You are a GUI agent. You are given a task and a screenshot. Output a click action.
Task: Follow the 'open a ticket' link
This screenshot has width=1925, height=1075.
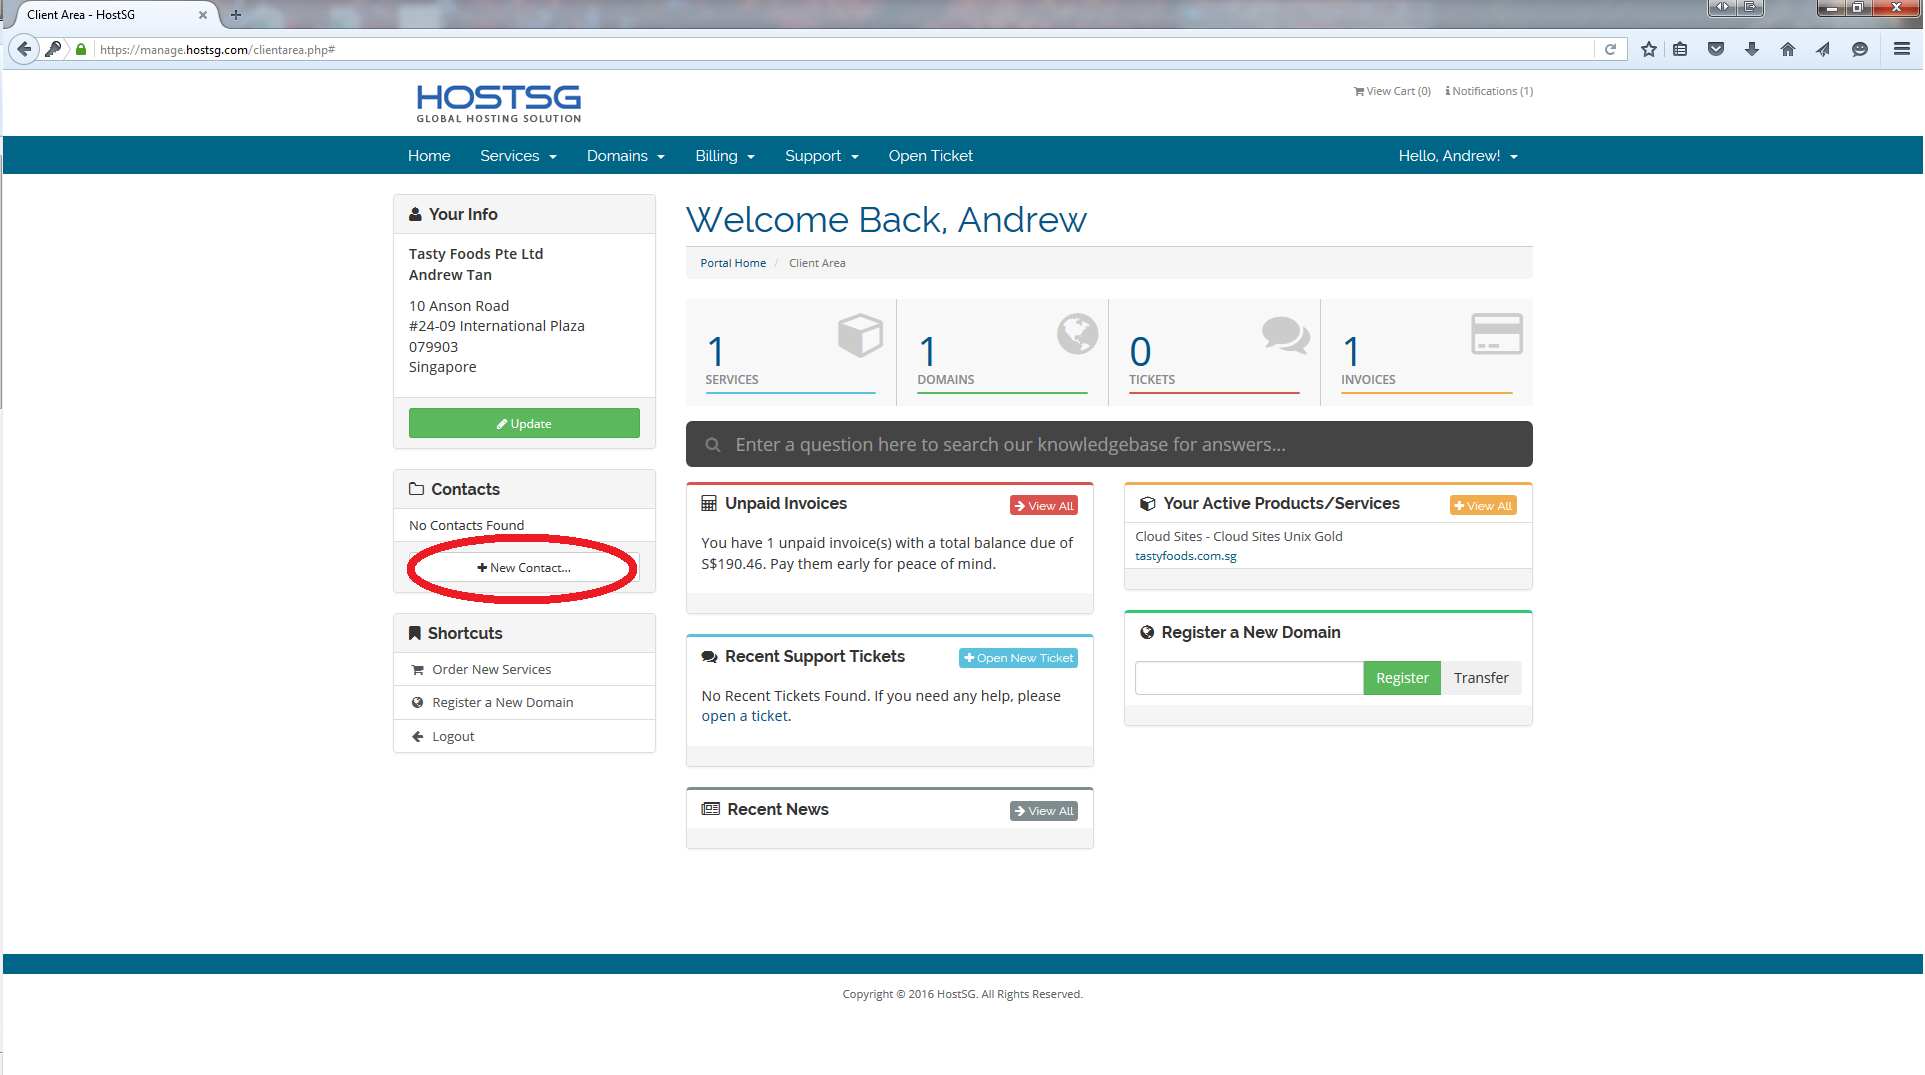[745, 717]
